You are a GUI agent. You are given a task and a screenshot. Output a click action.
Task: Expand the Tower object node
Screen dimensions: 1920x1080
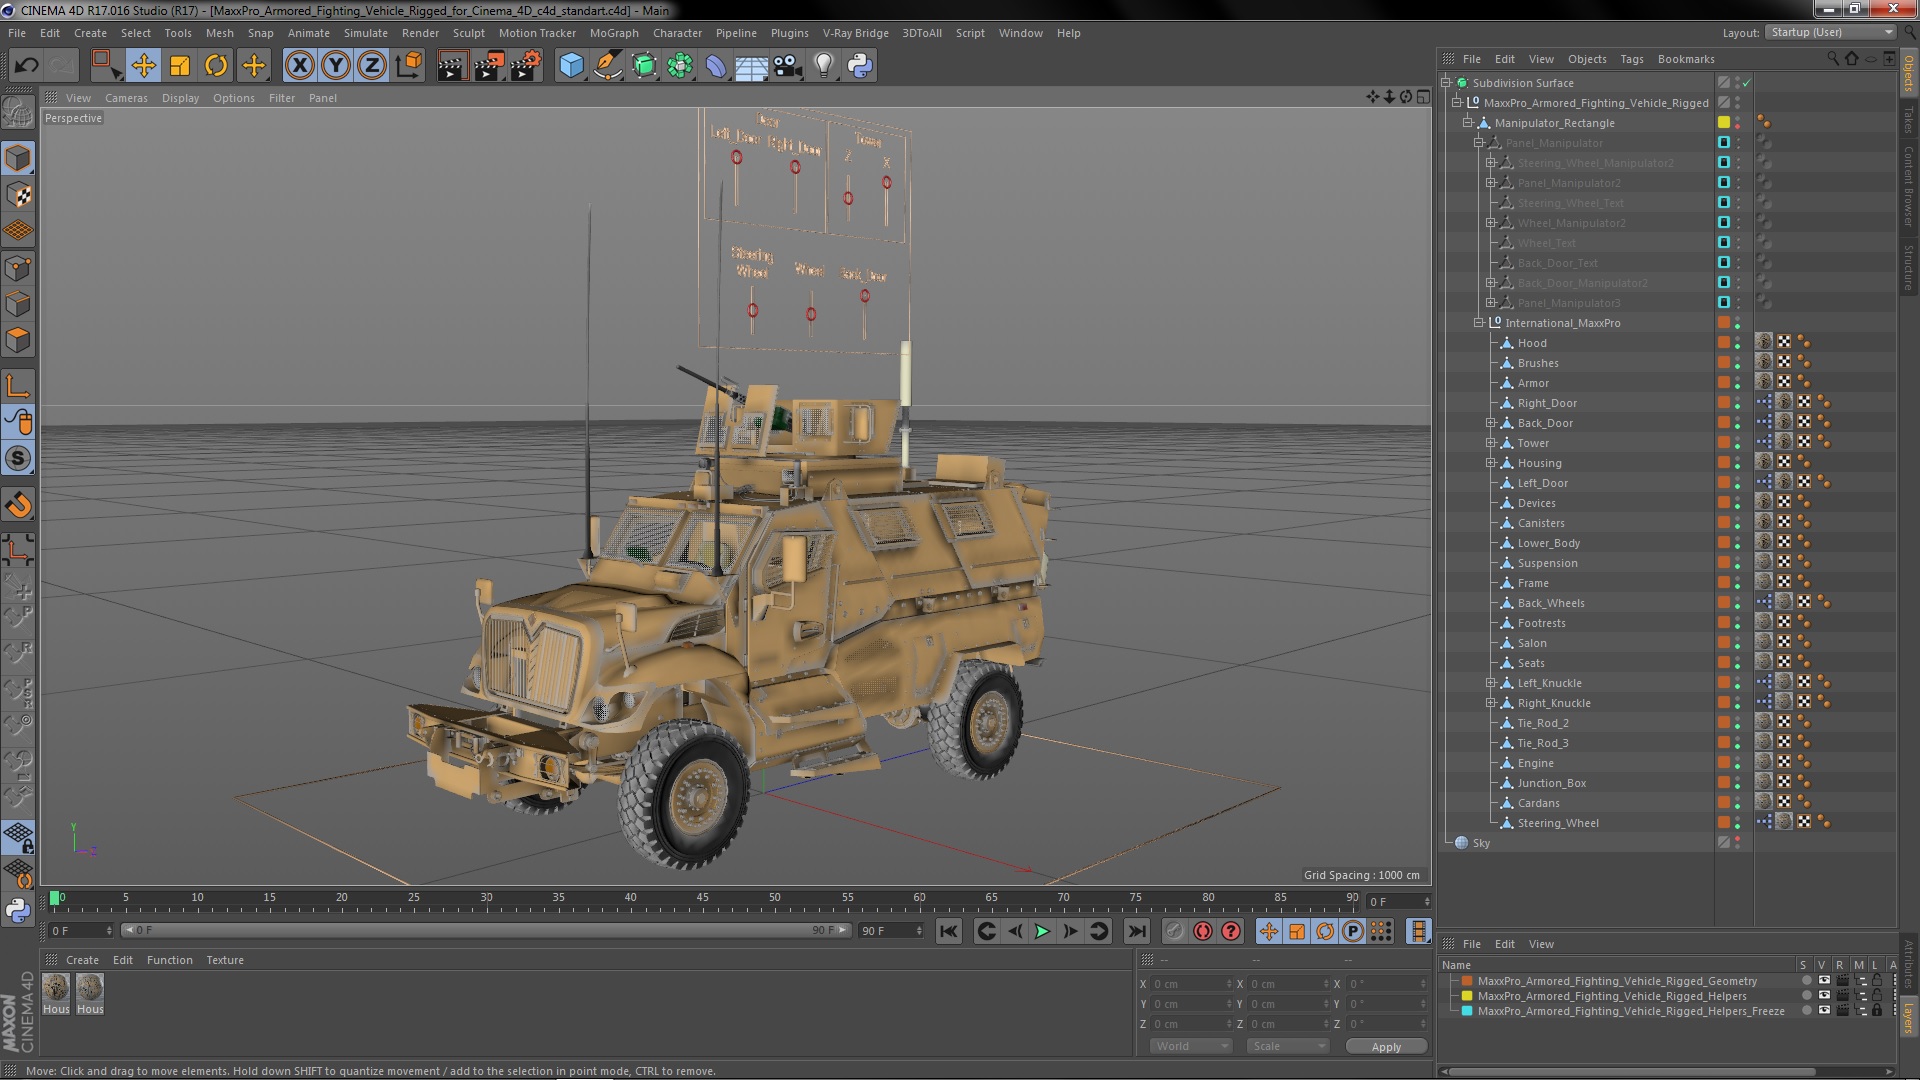(x=1490, y=443)
